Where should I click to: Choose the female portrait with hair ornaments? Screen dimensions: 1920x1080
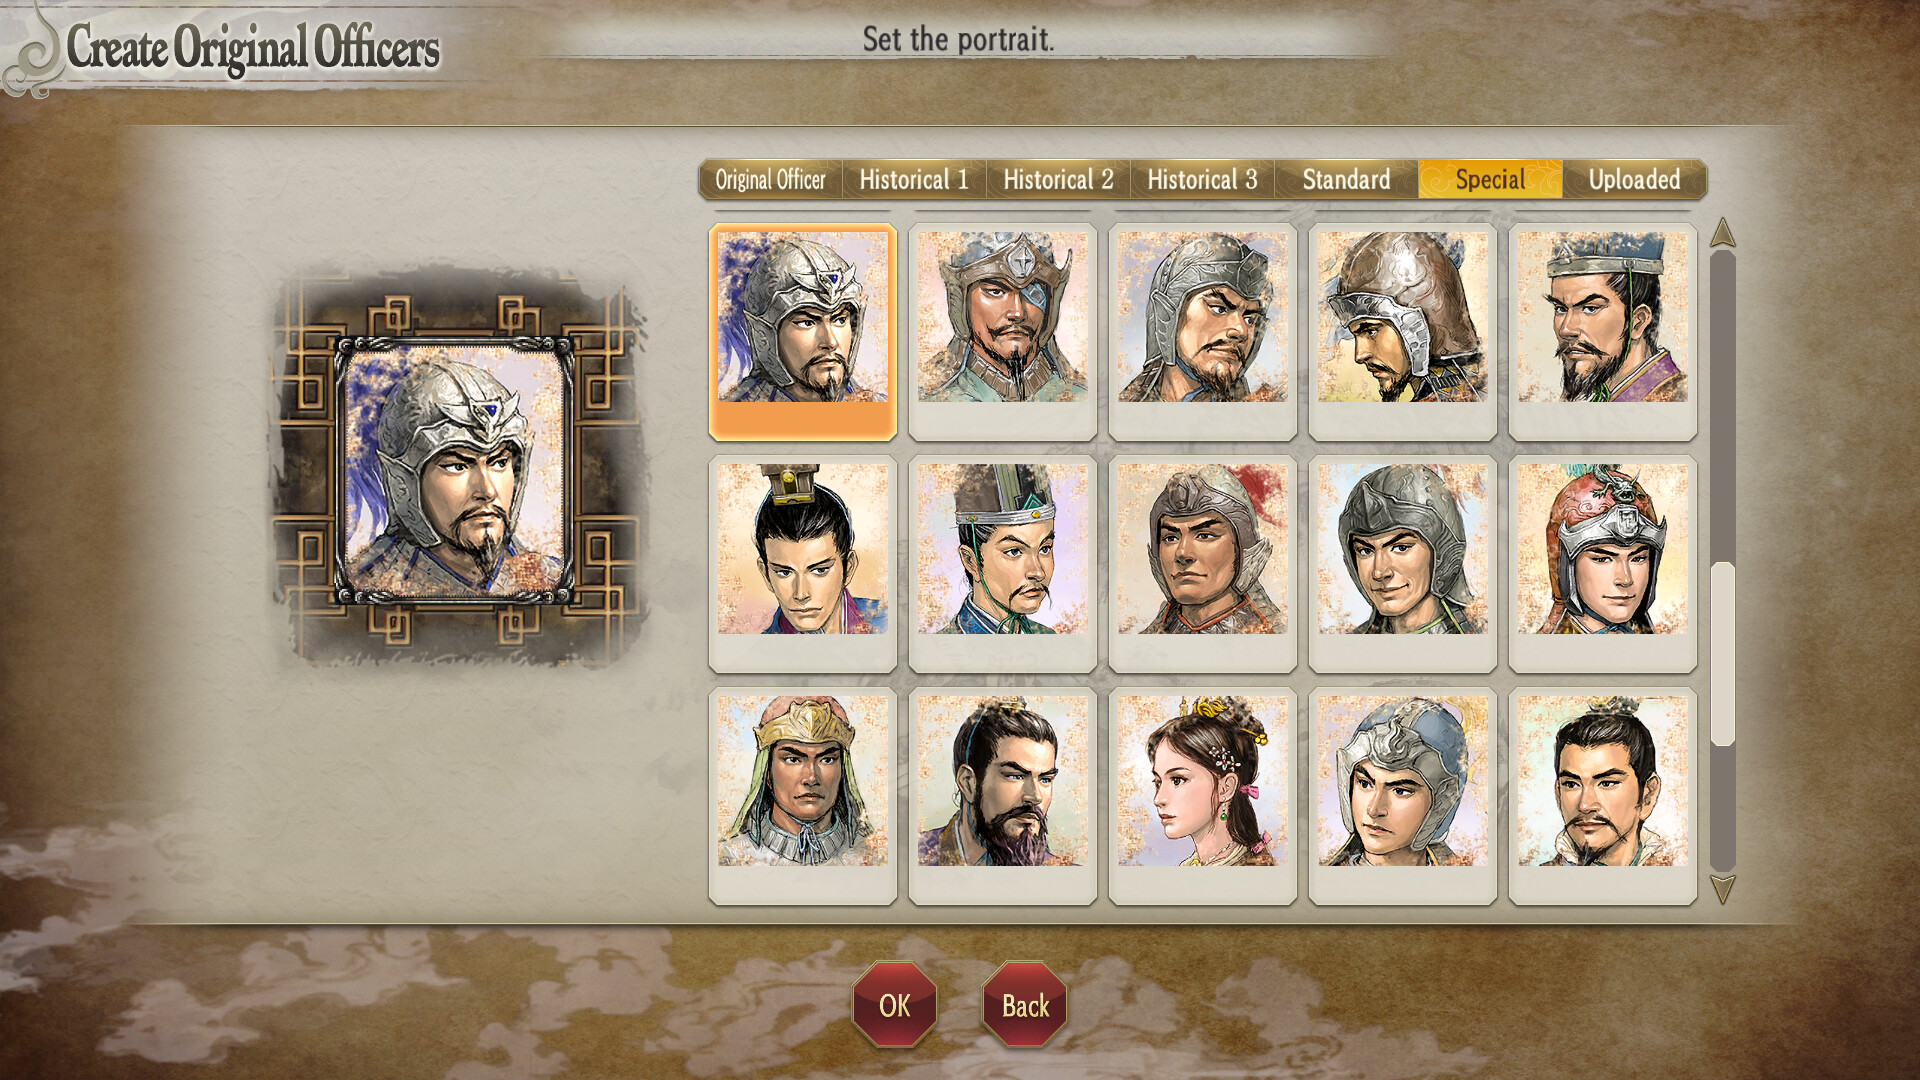click(x=1203, y=795)
